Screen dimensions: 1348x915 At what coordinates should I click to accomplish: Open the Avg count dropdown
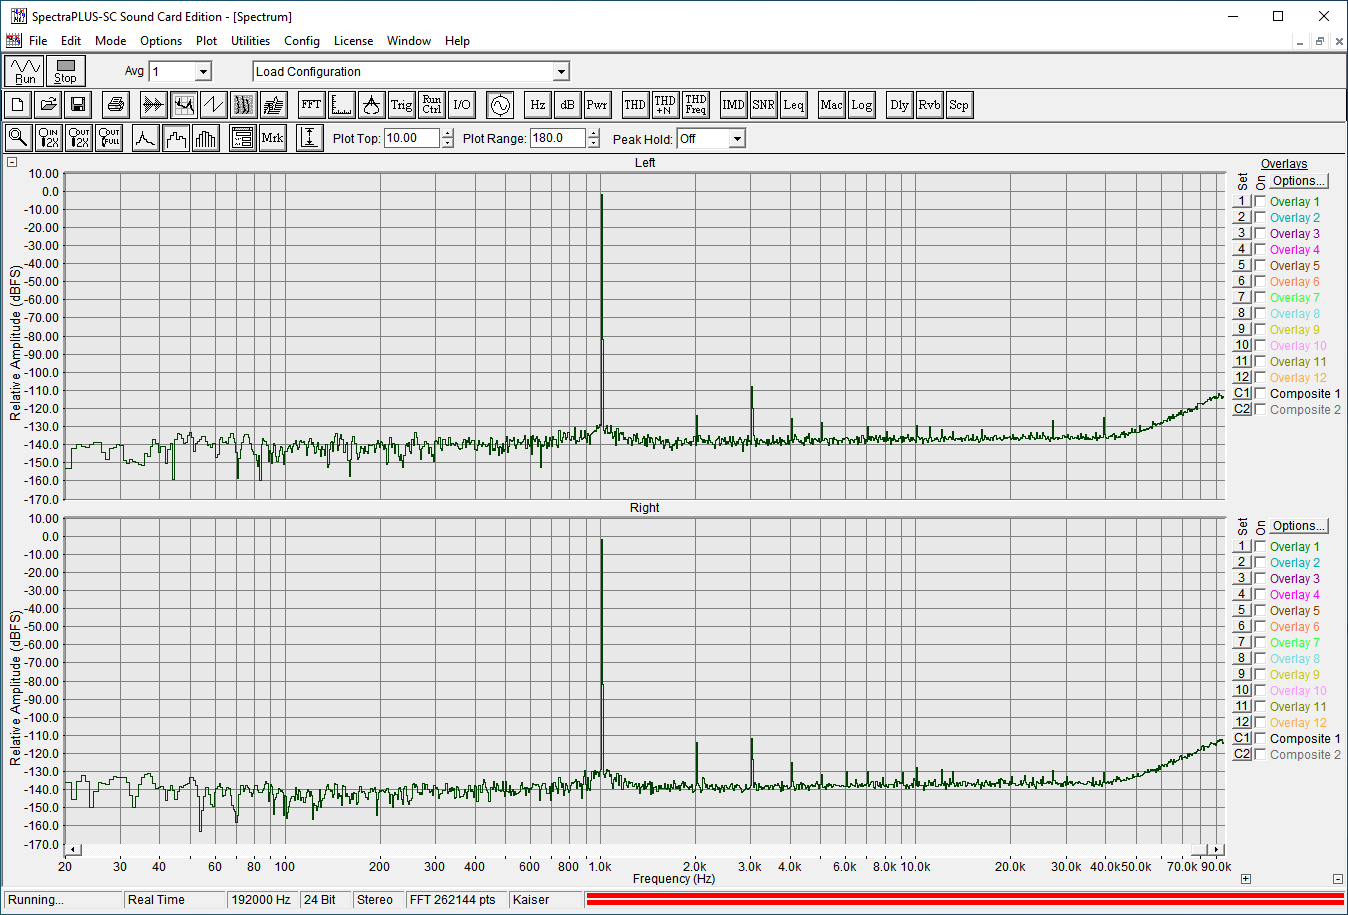[203, 72]
